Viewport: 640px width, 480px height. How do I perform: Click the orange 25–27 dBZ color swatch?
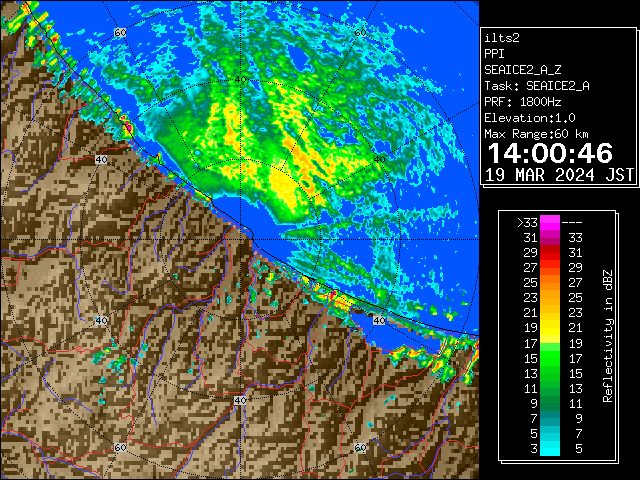pyautogui.click(x=550, y=283)
